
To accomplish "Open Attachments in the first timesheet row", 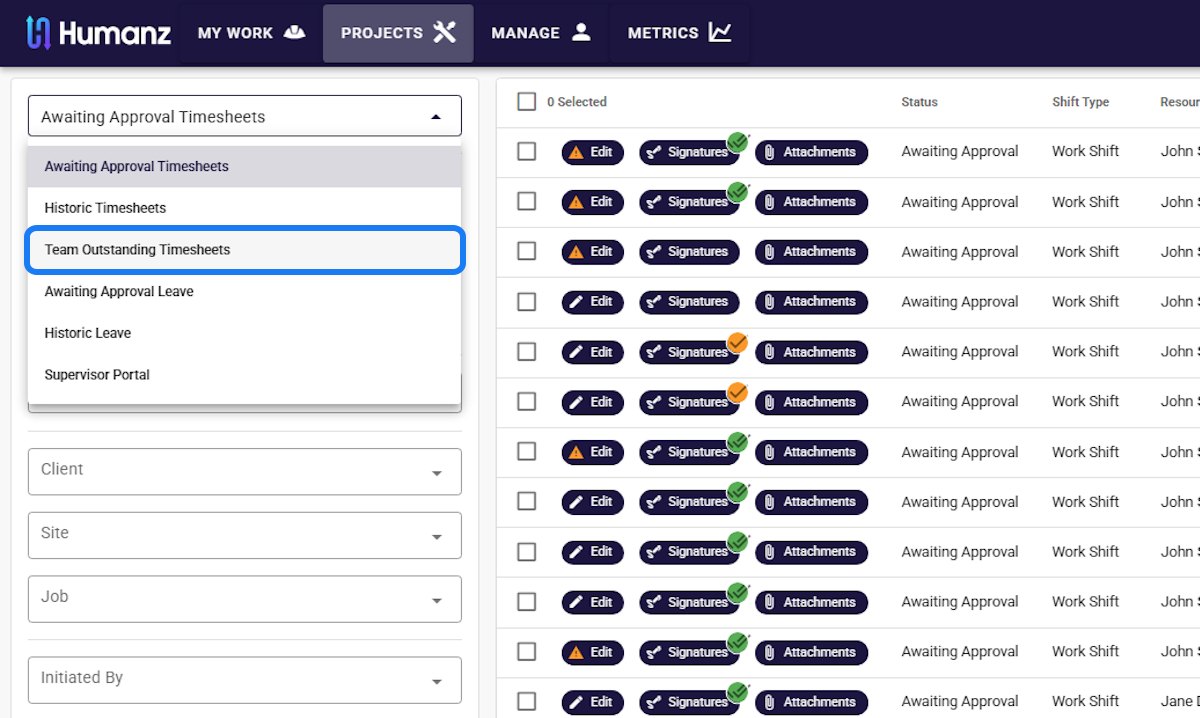I will pyautogui.click(x=811, y=152).
